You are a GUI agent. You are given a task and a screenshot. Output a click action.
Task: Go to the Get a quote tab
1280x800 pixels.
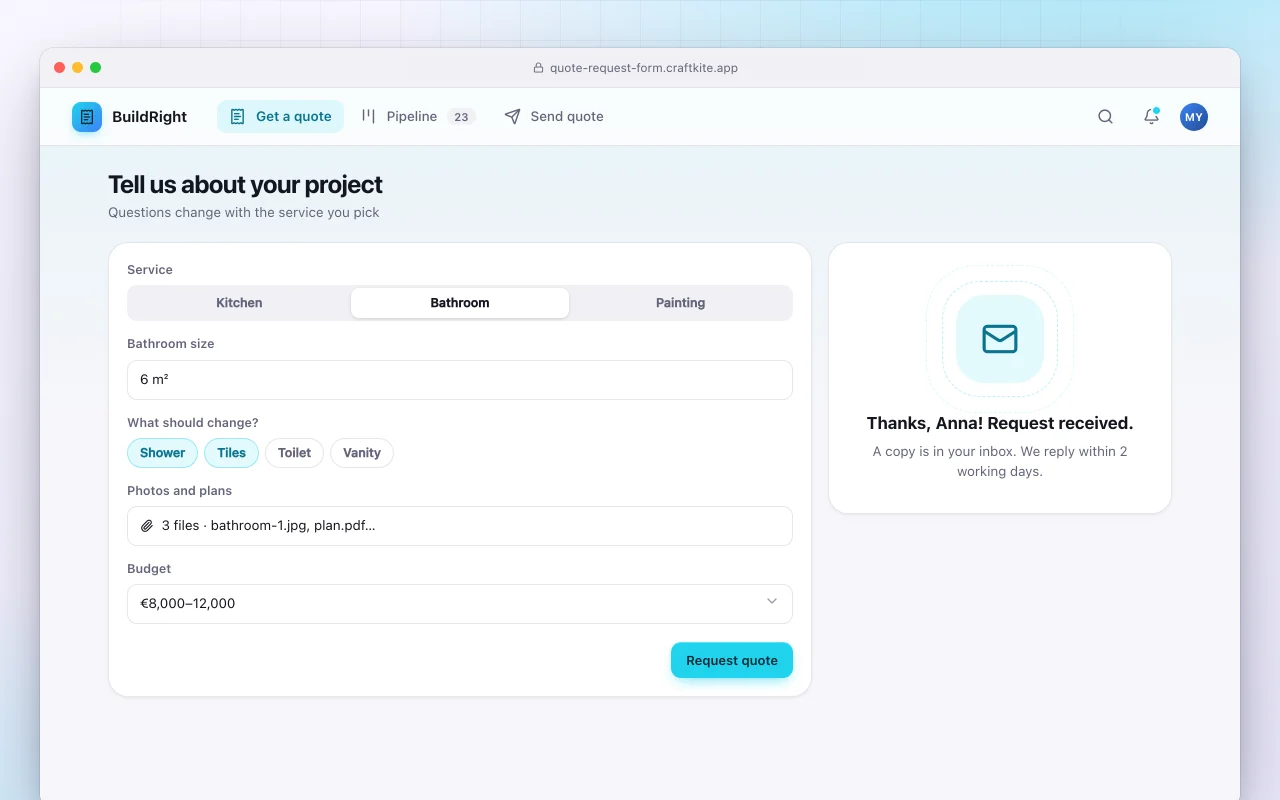tap(280, 117)
